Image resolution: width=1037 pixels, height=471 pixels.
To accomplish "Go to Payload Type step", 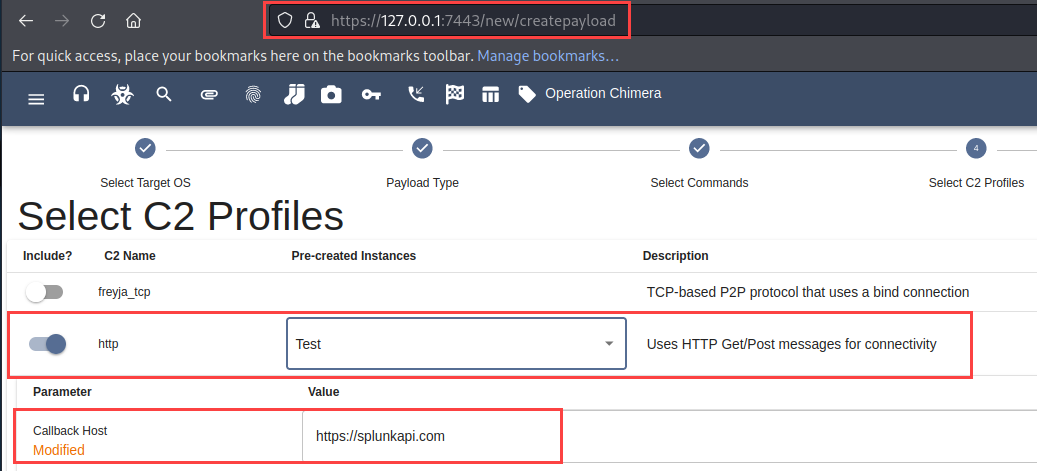I will tap(422, 149).
